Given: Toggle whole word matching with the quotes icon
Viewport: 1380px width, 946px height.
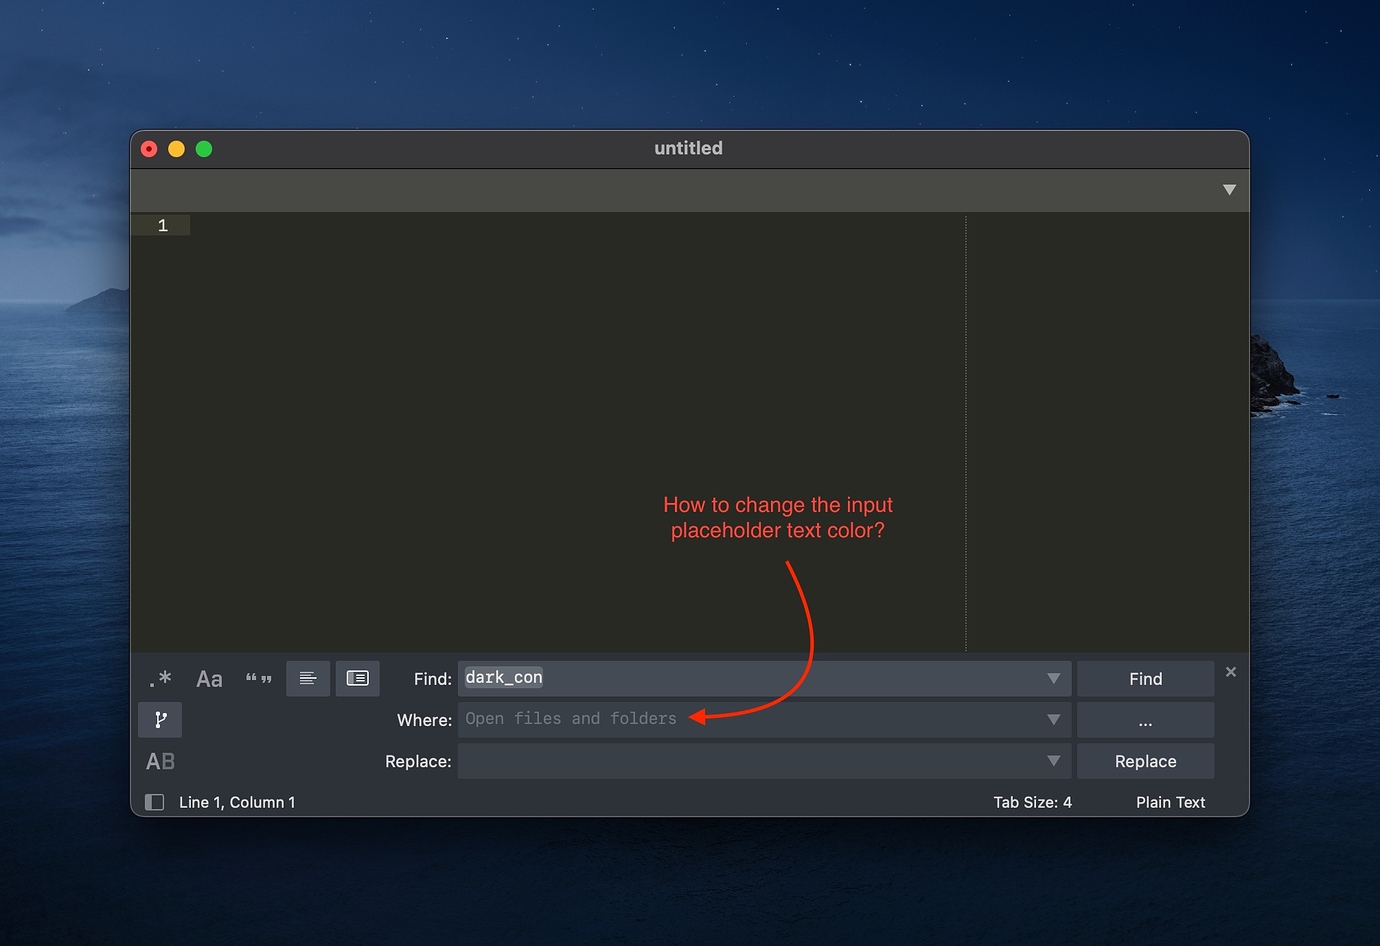Looking at the screenshot, I should click(x=258, y=678).
